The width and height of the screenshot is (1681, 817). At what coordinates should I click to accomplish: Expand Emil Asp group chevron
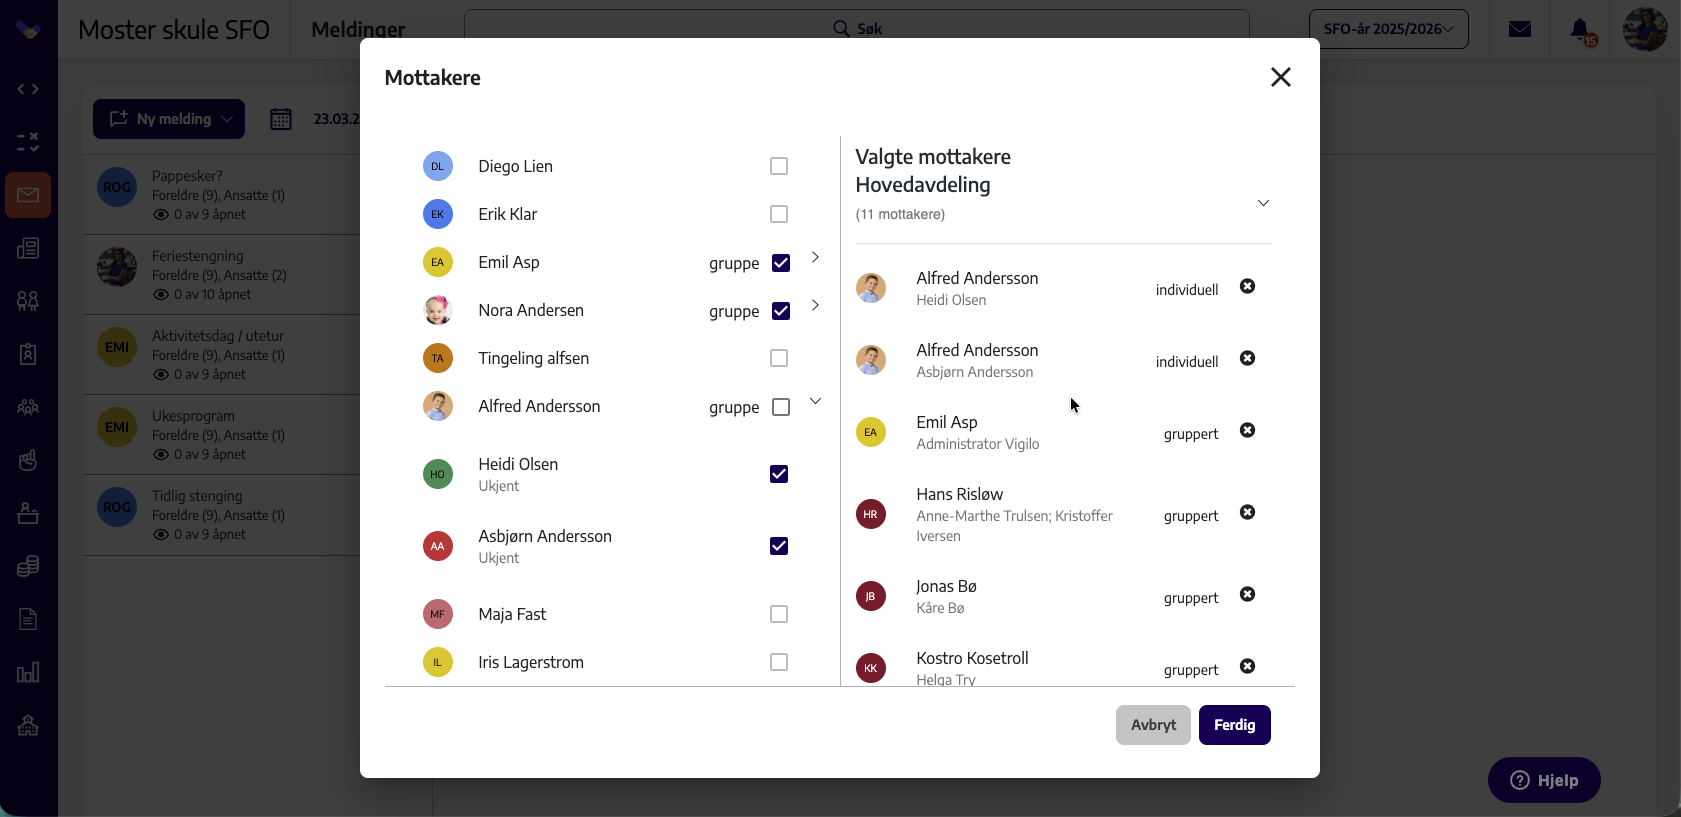(x=815, y=258)
